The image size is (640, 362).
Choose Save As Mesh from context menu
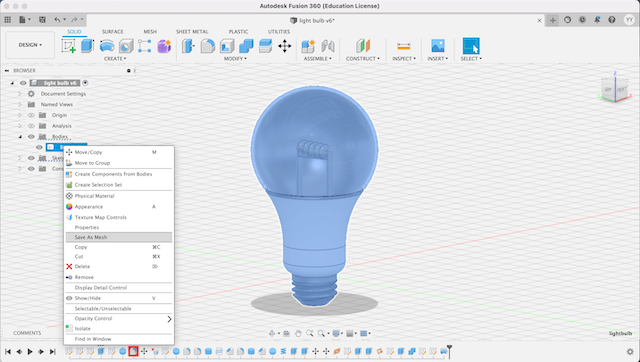coord(119,237)
